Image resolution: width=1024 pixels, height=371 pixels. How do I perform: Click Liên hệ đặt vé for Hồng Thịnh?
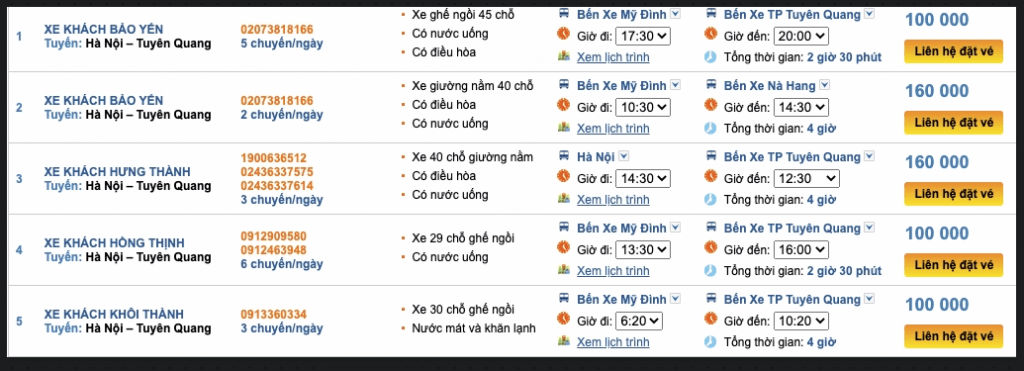[x=953, y=265]
